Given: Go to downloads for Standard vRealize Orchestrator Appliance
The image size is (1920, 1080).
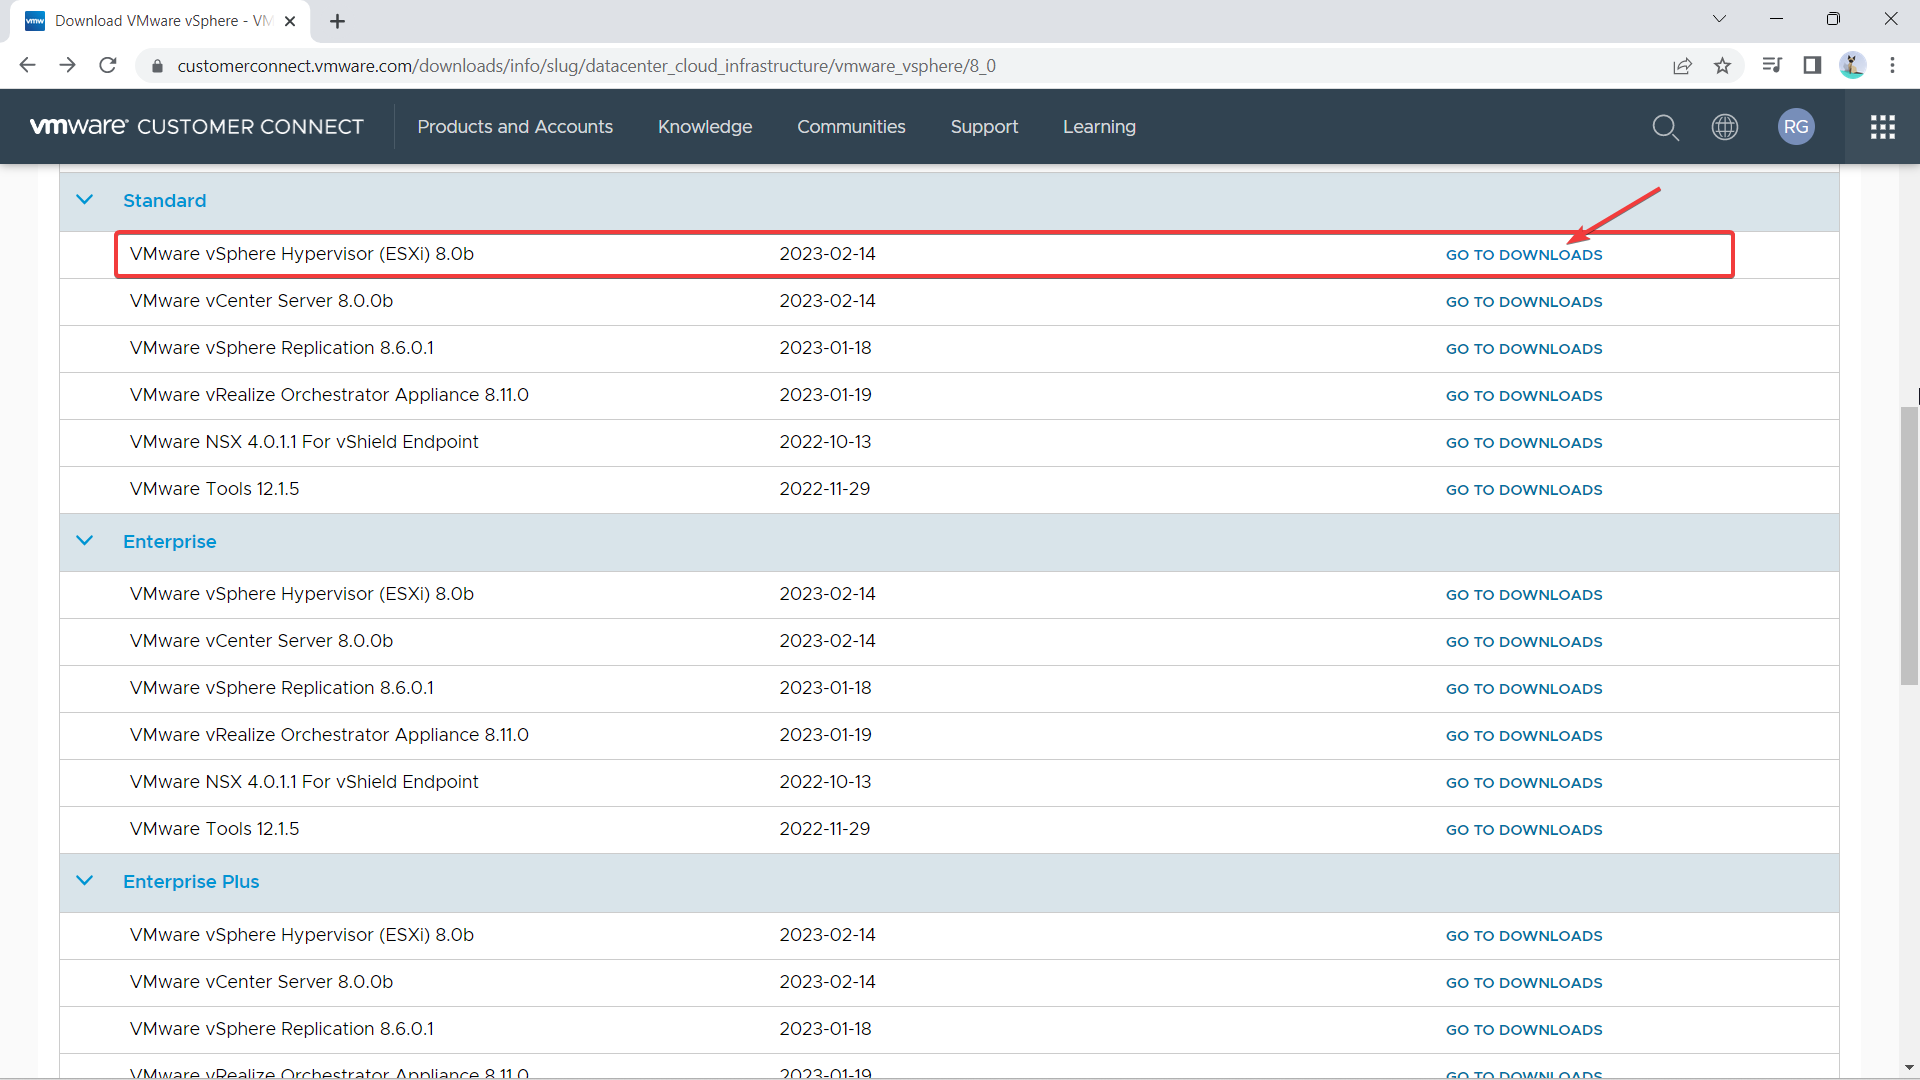Looking at the screenshot, I should (1523, 396).
